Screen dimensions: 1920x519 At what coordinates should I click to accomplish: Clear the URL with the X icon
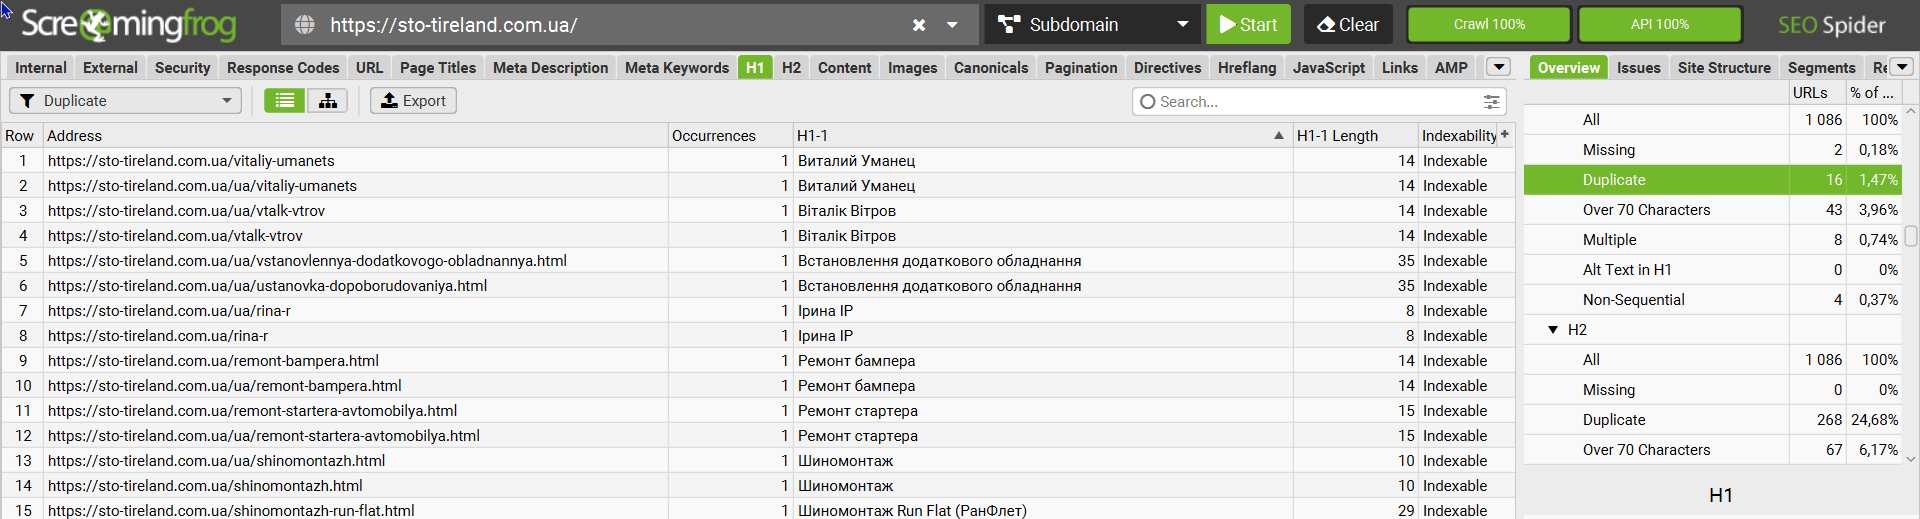tap(919, 25)
